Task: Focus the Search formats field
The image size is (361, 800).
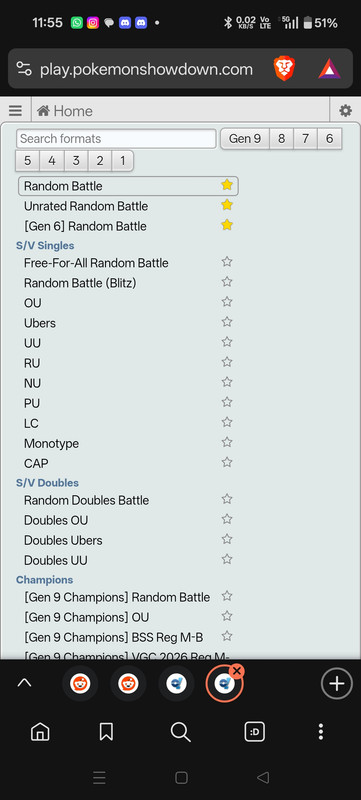Action: click(116, 138)
